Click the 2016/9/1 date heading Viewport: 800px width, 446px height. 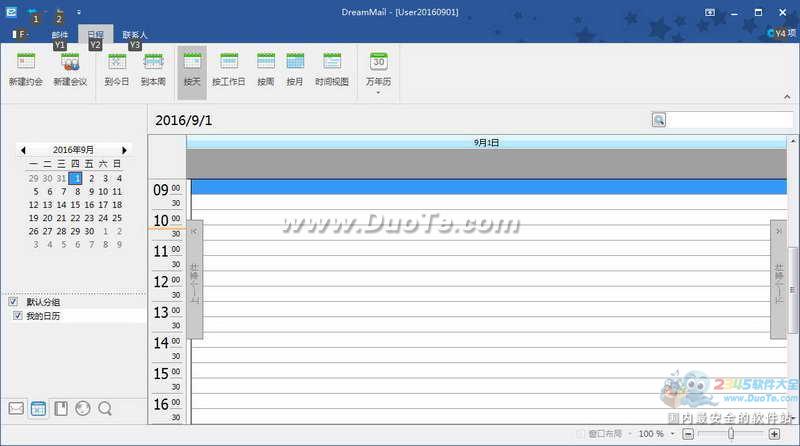[x=183, y=120]
